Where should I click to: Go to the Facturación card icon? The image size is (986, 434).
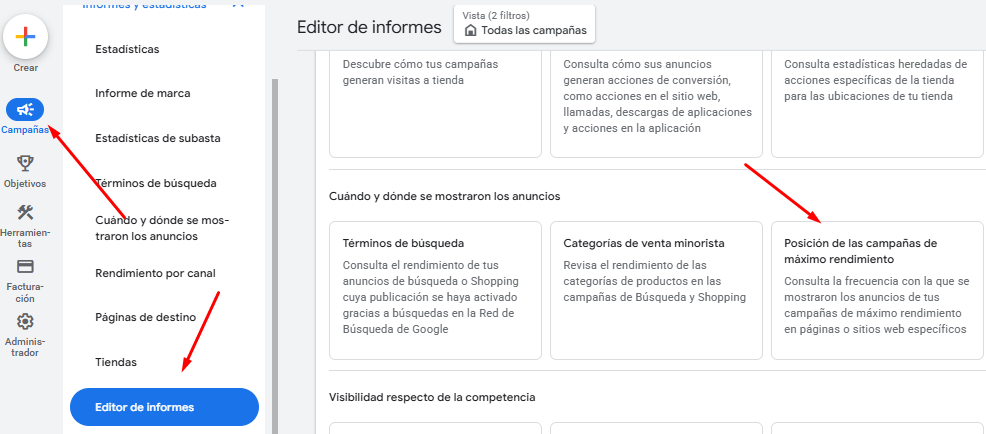(x=25, y=267)
